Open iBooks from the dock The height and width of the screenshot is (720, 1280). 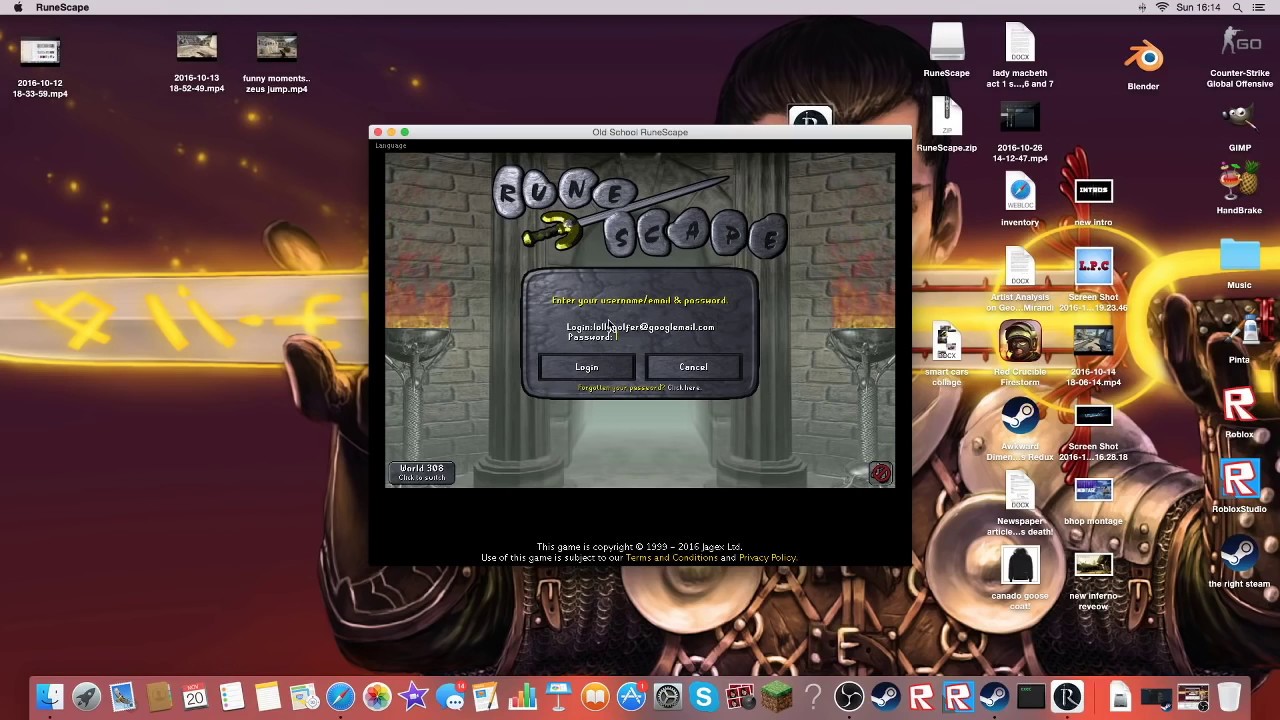click(x=595, y=696)
